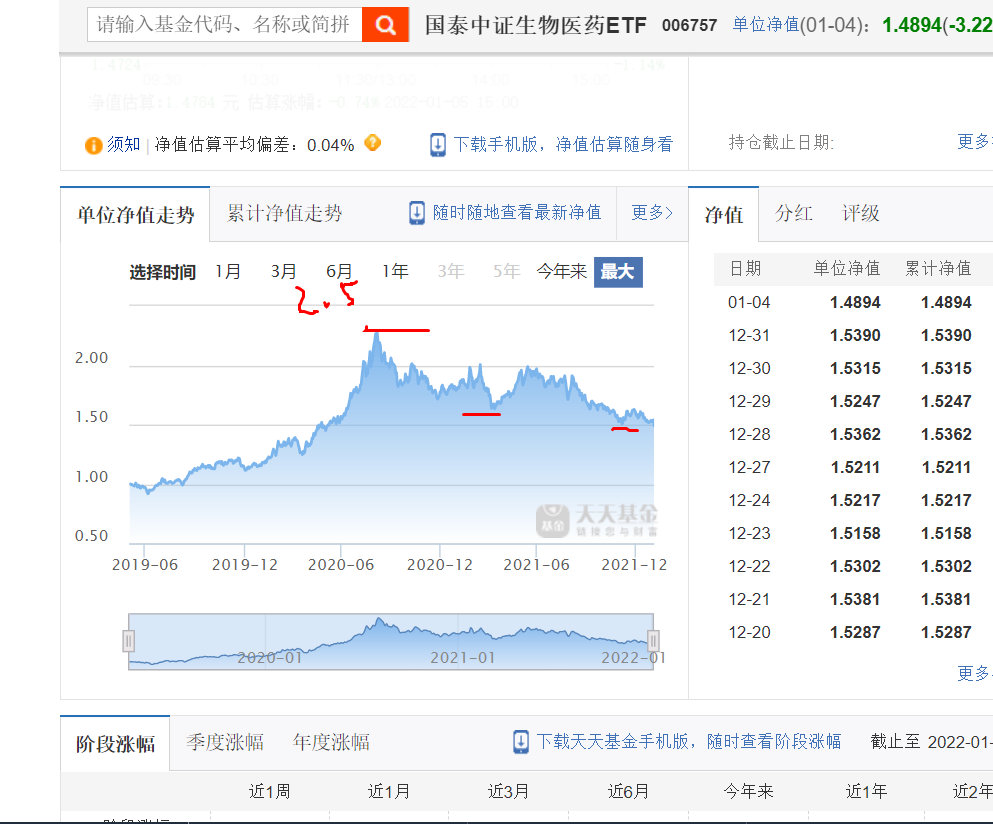Open the 须知 notice link

coord(123,144)
